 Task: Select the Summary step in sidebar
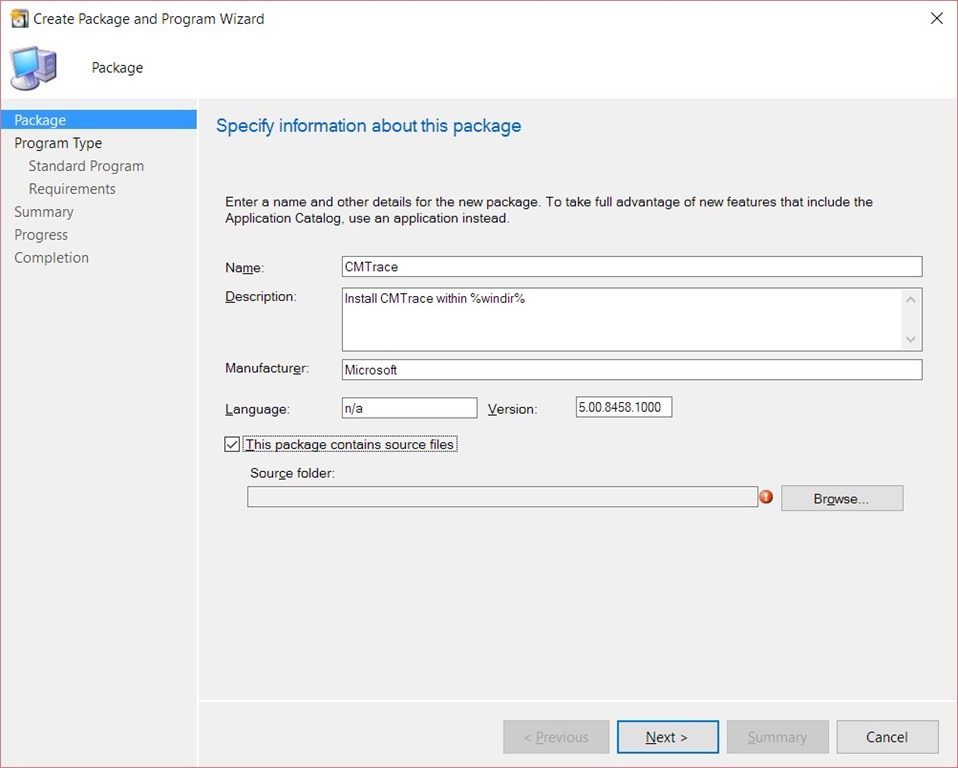pos(44,212)
